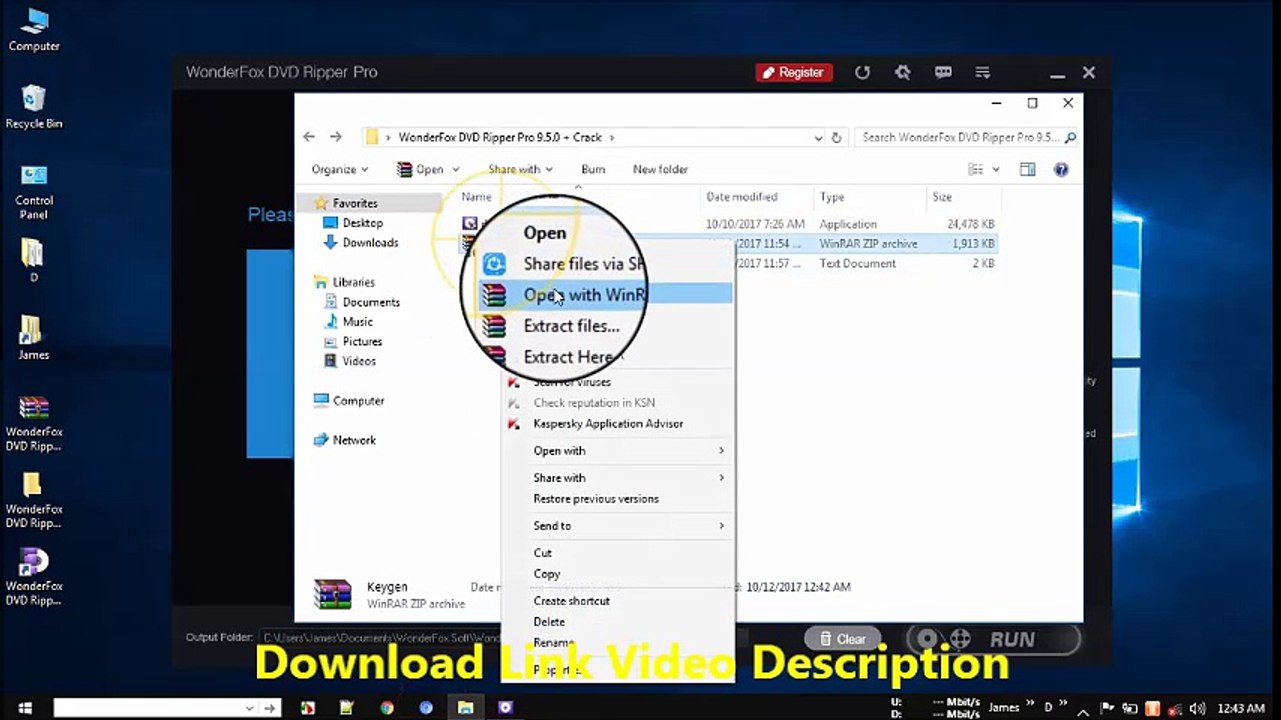This screenshot has height=720, width=1281.
Task: Expand the address bar history dropdown
Action: [x=819, y=138]
